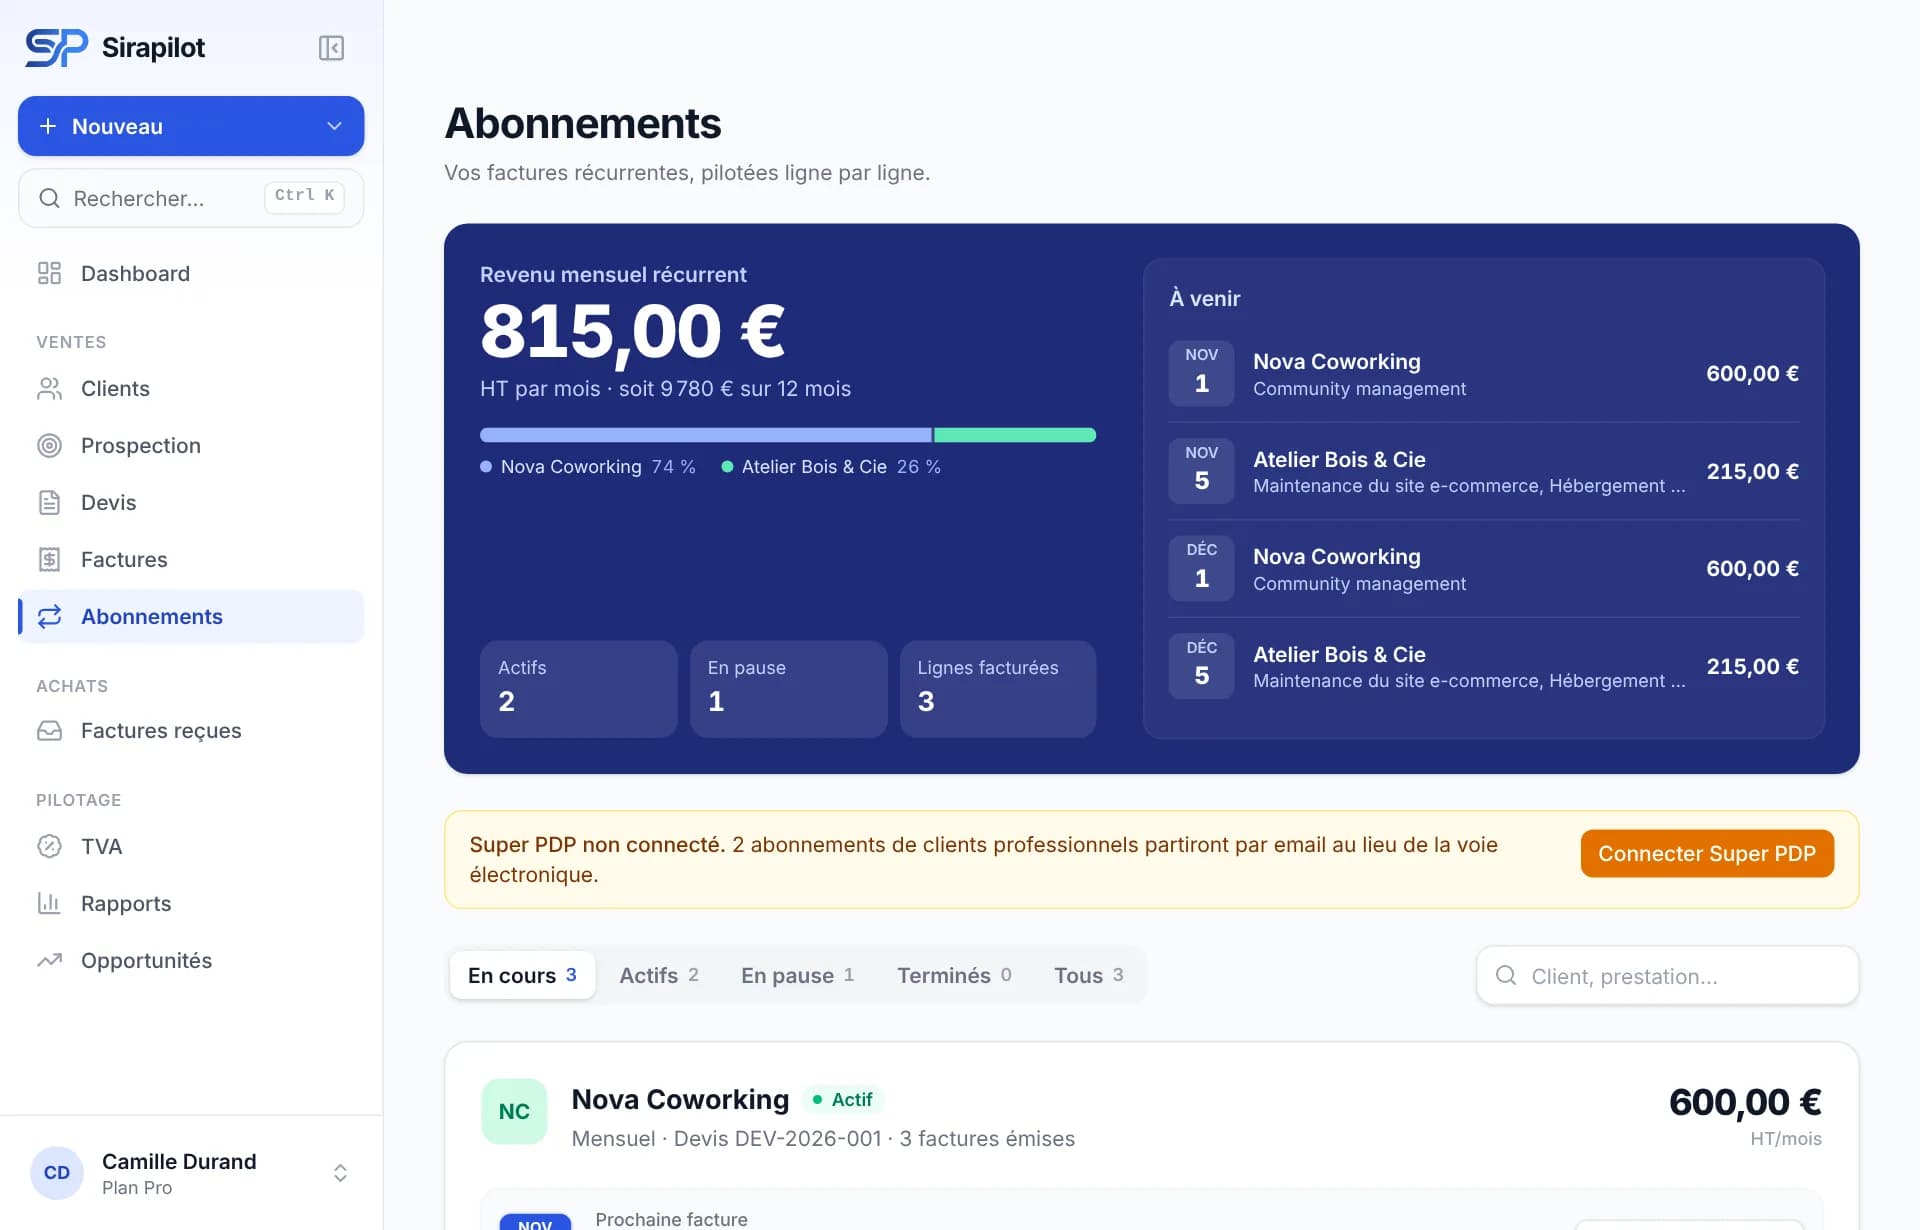Click the TVA percent badge icon
This screenshot has height=1230, width=1920.
pos(49,846)
